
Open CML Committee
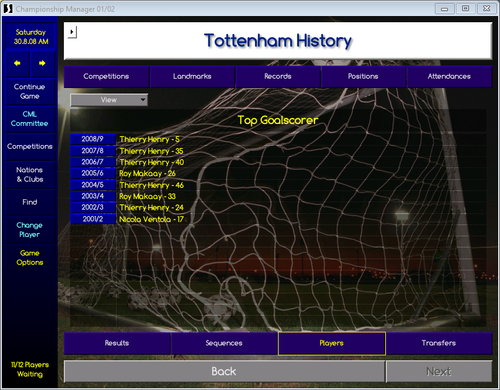click(x=30, y=119)
